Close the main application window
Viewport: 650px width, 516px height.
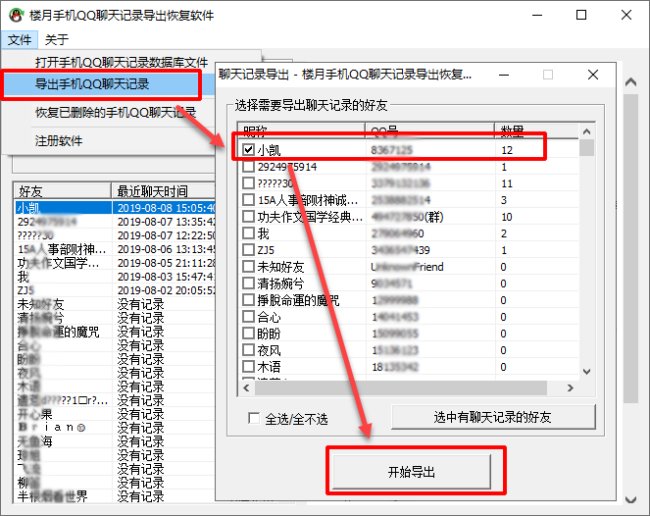(x=626, y=15)
